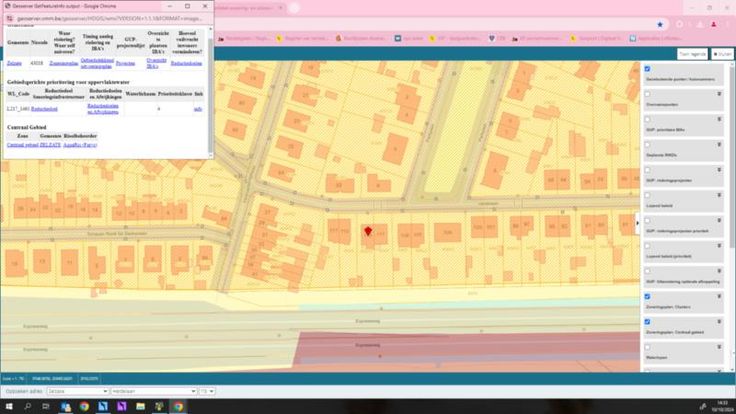
Task: Open the house number dropdown in address search
Action: [207, 391]
